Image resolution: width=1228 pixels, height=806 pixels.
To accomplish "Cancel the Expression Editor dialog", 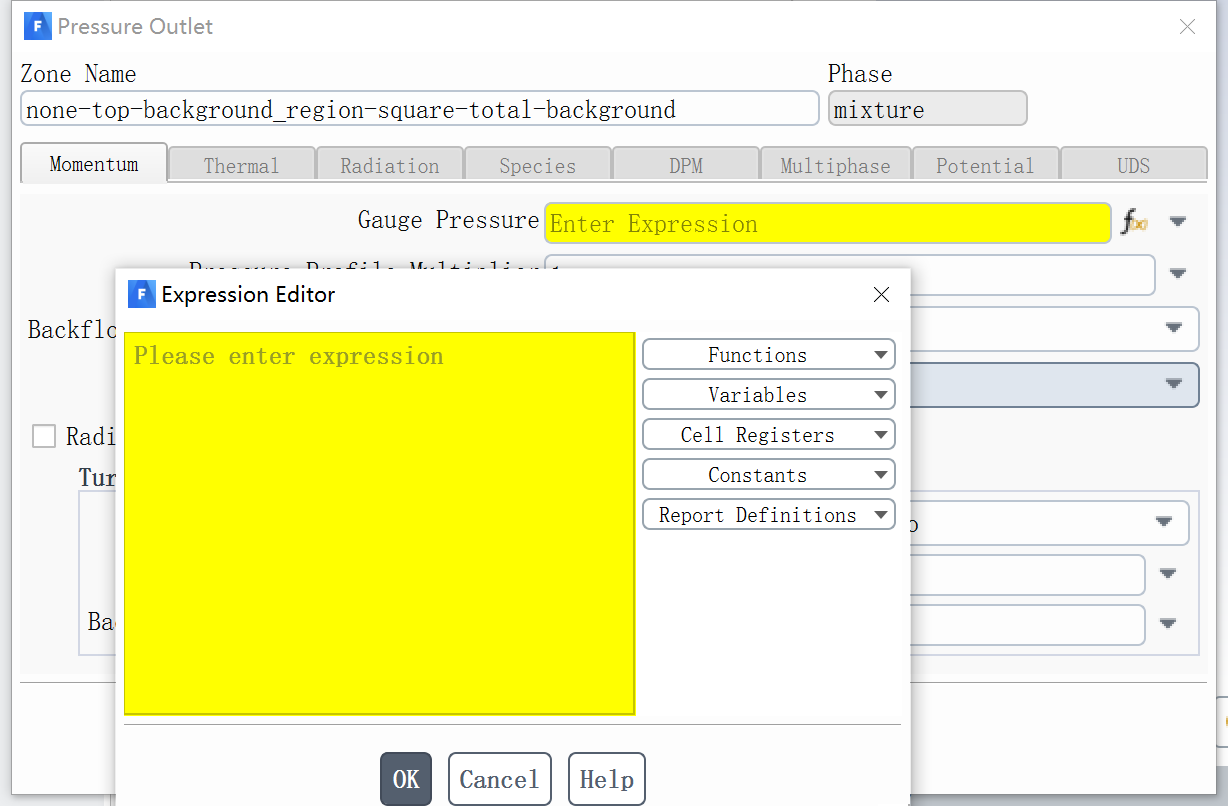I will pos(499,778).
